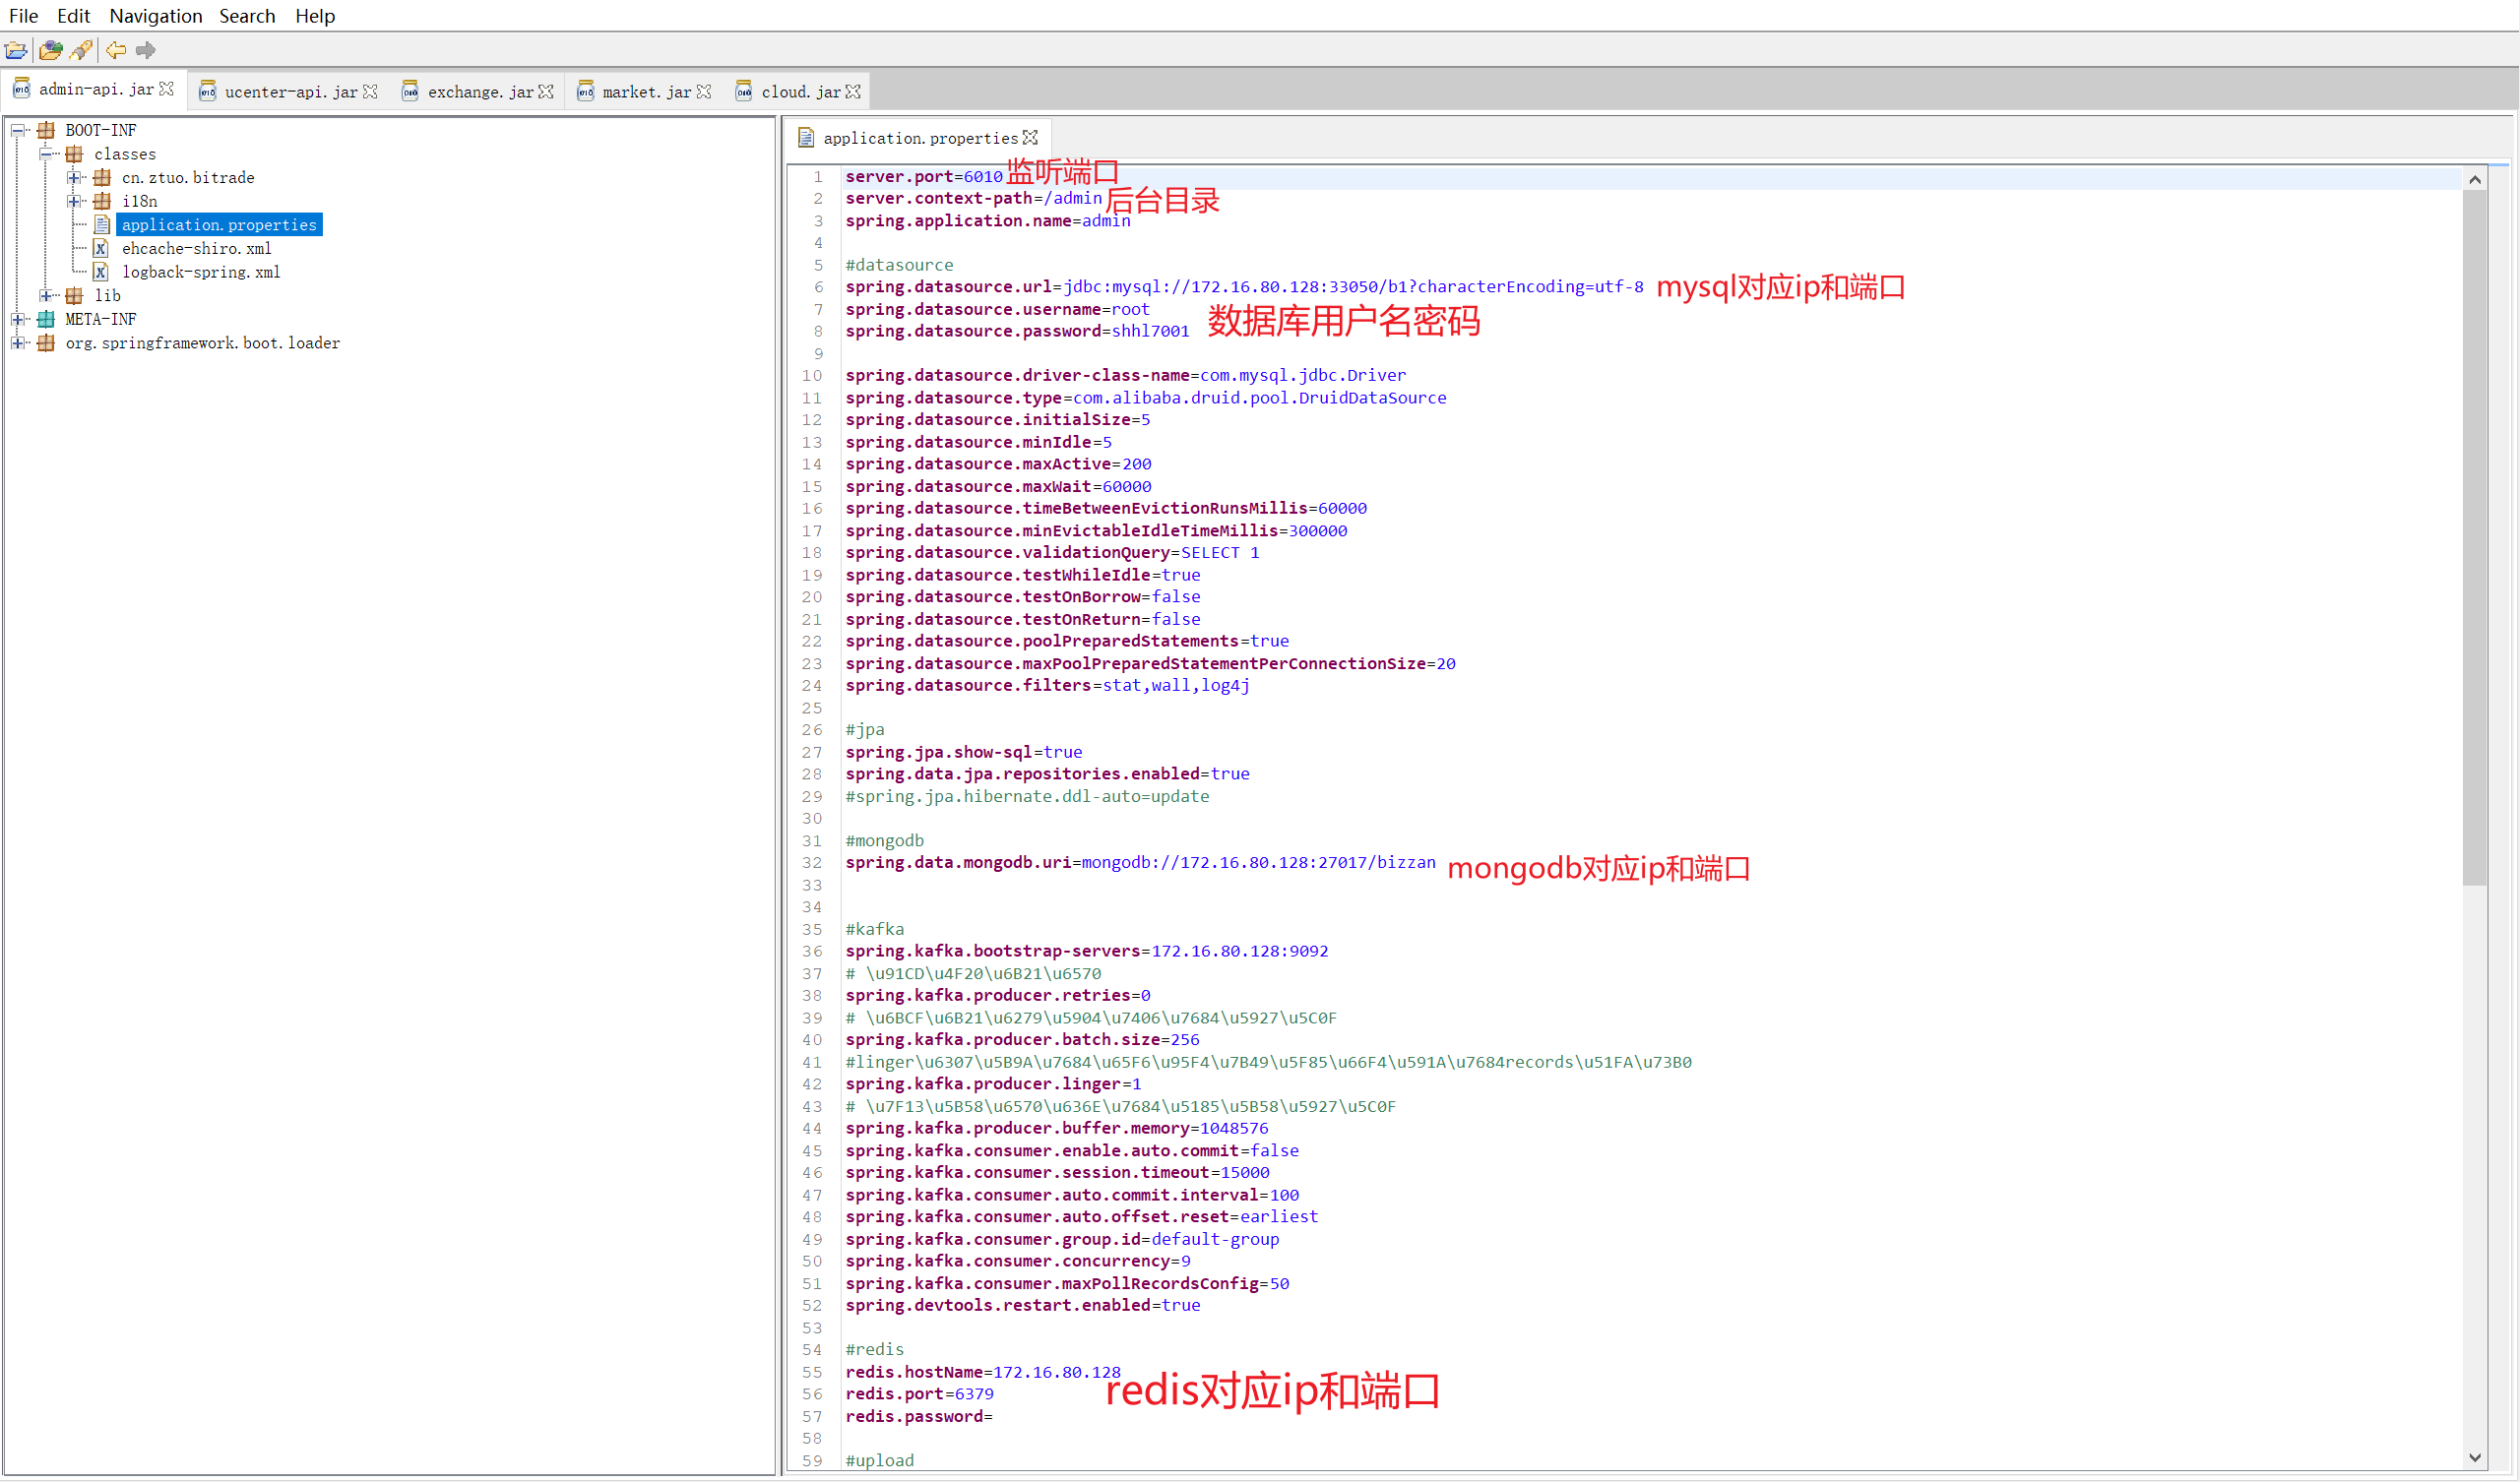Image resolution: width=2520 pixels, height=1482 pixels.
Task: Select ehcache-shiro.xml in the tree
Action: click(196, 249)
